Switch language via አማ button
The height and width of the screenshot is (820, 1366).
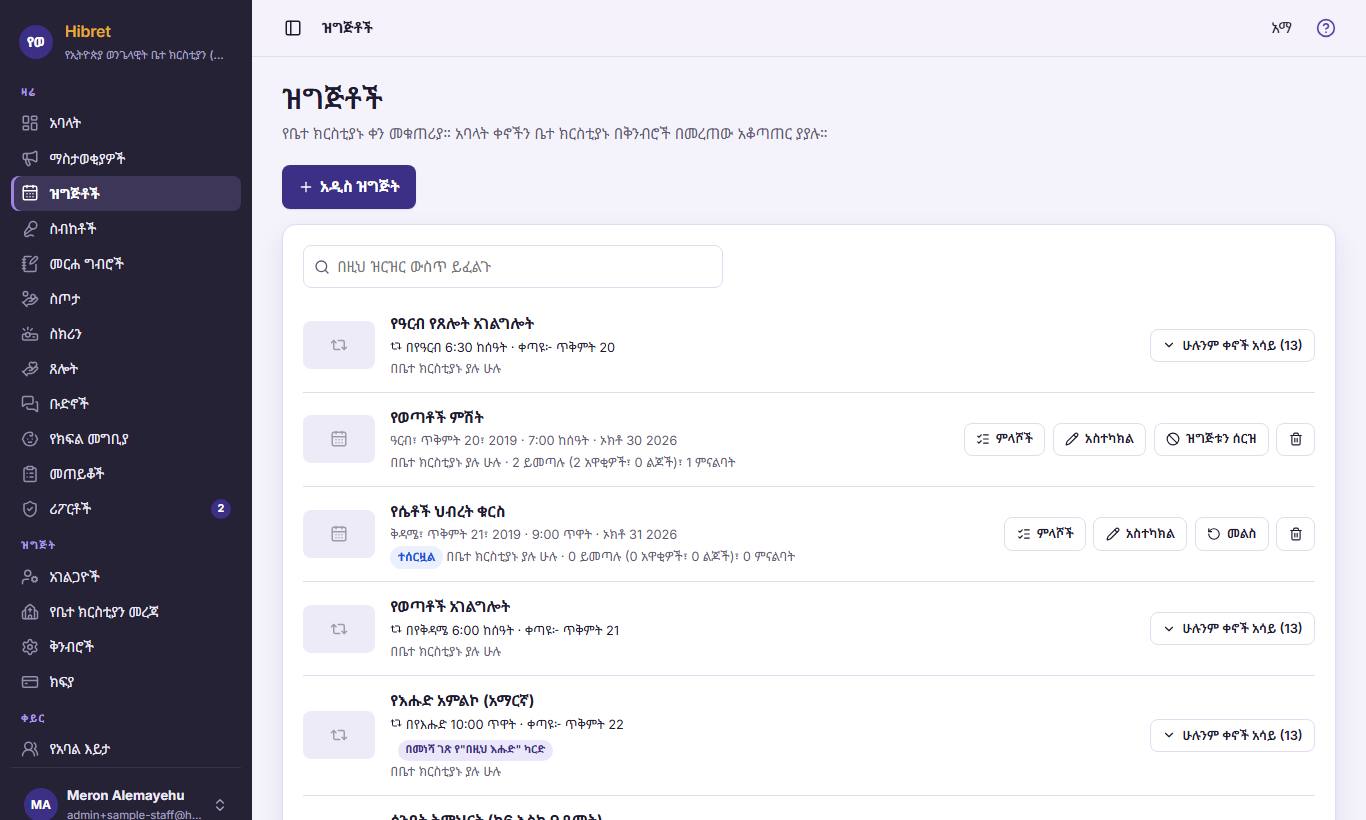point(1281,28)
